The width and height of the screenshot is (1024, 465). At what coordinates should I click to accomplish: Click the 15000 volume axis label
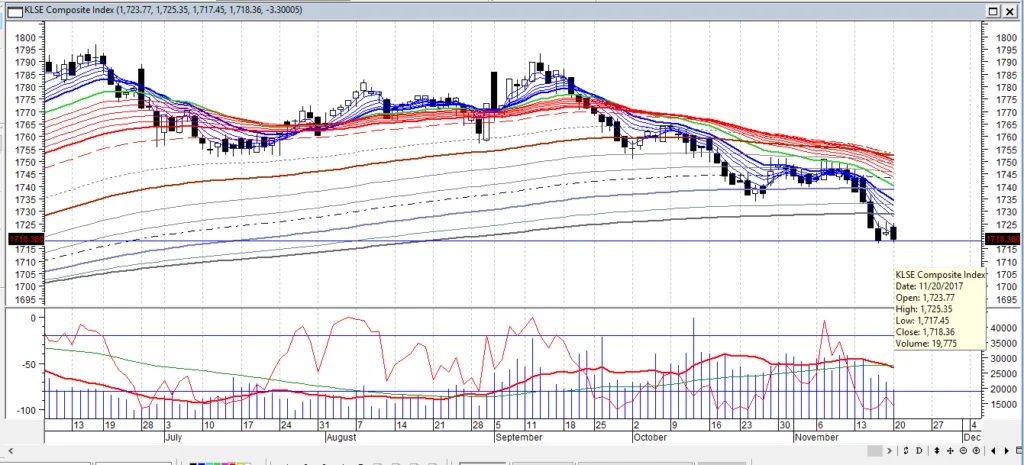coord(1002,405)
